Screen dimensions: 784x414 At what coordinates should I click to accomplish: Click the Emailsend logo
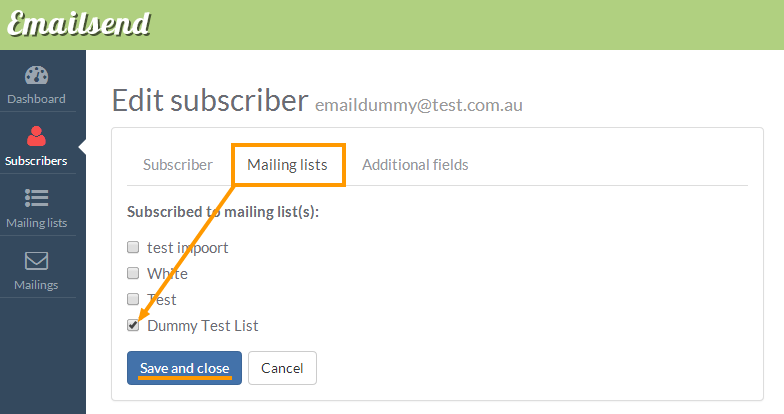78,24
